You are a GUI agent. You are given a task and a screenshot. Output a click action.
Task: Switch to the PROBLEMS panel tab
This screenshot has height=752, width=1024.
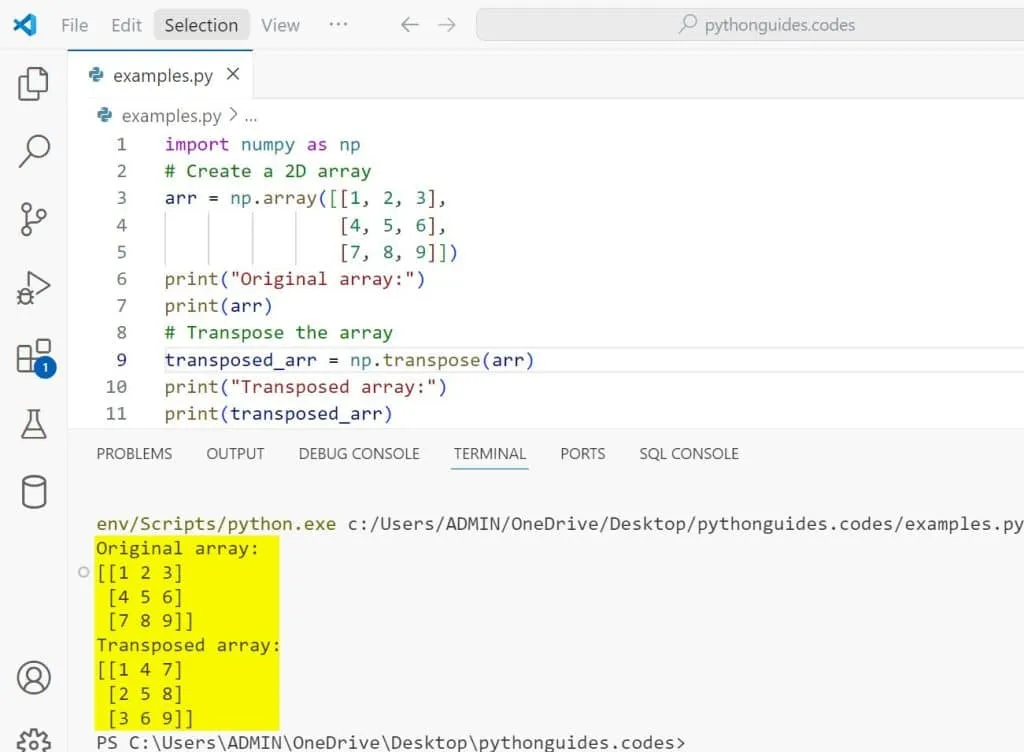[x=134, y=454]
